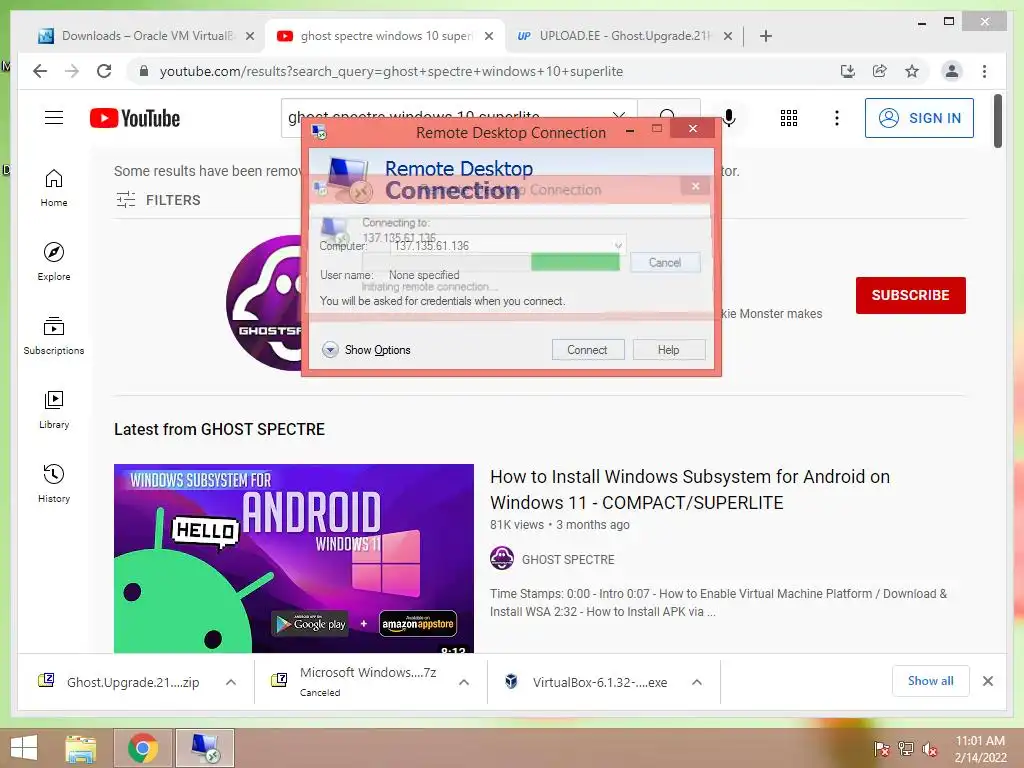Open menu for VirtualBox-6.1.32 exe download

pyautogui.click(x=697, y=682)
